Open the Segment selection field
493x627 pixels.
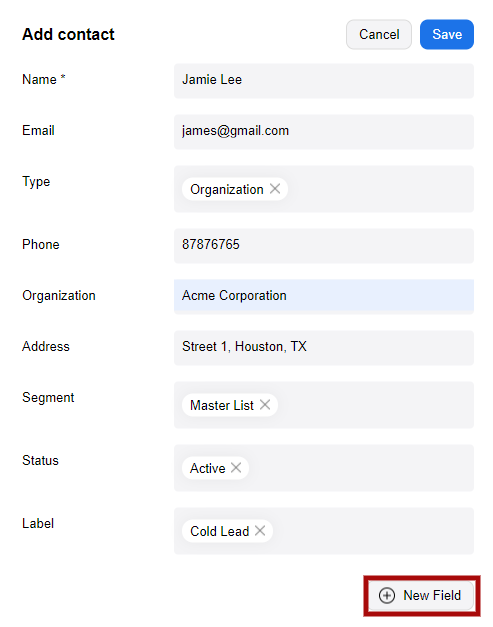pos(324,405)
